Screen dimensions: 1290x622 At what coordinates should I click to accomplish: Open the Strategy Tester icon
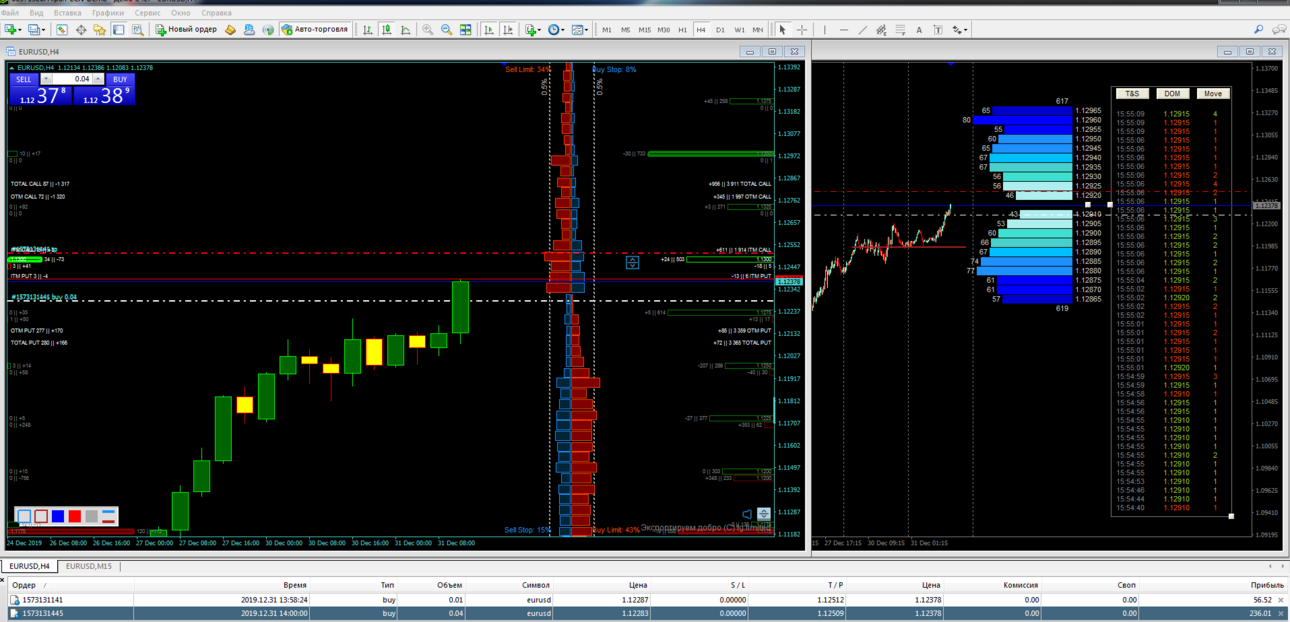(x=137, y=30)
